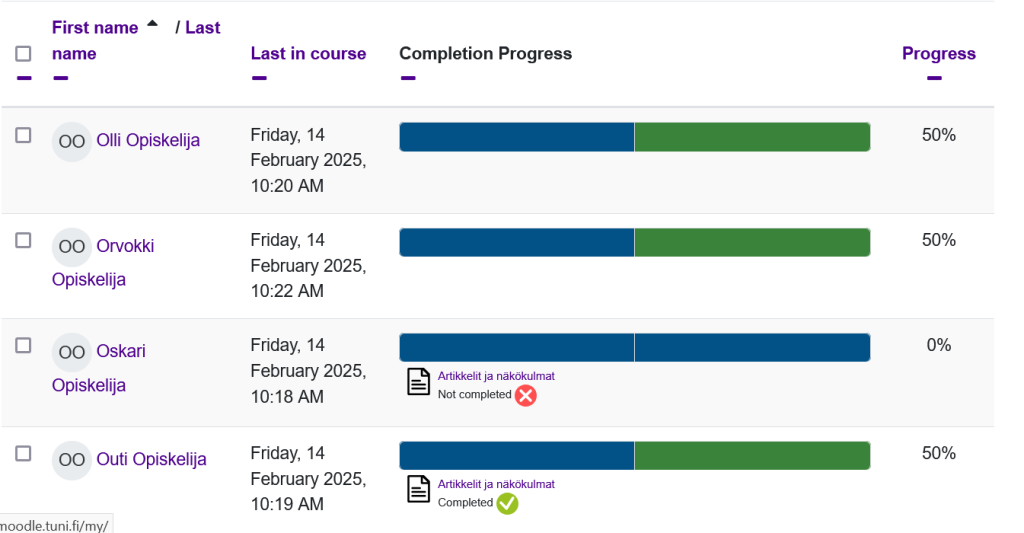Click the green Completed checkmark icon
Screen dimensions: 1024x533
click(x=508, y=503)
